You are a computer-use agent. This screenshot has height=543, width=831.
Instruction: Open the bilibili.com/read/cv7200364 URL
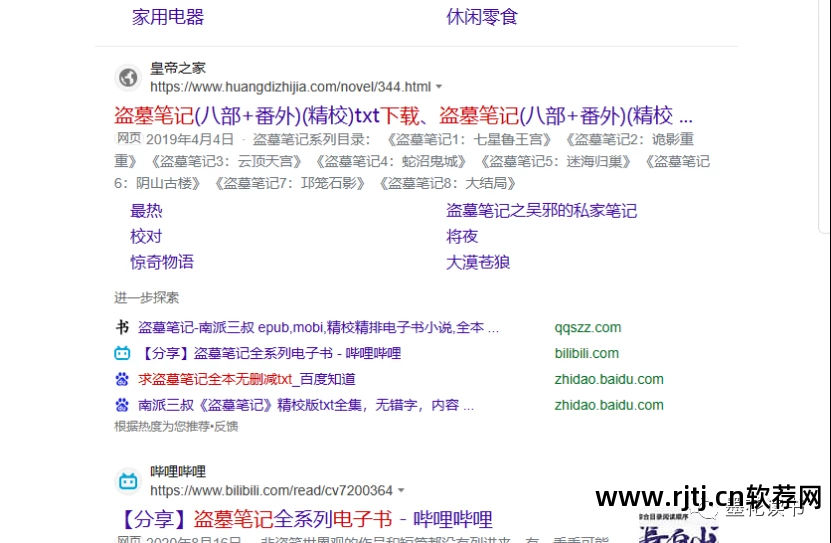[x=271, y=491]
